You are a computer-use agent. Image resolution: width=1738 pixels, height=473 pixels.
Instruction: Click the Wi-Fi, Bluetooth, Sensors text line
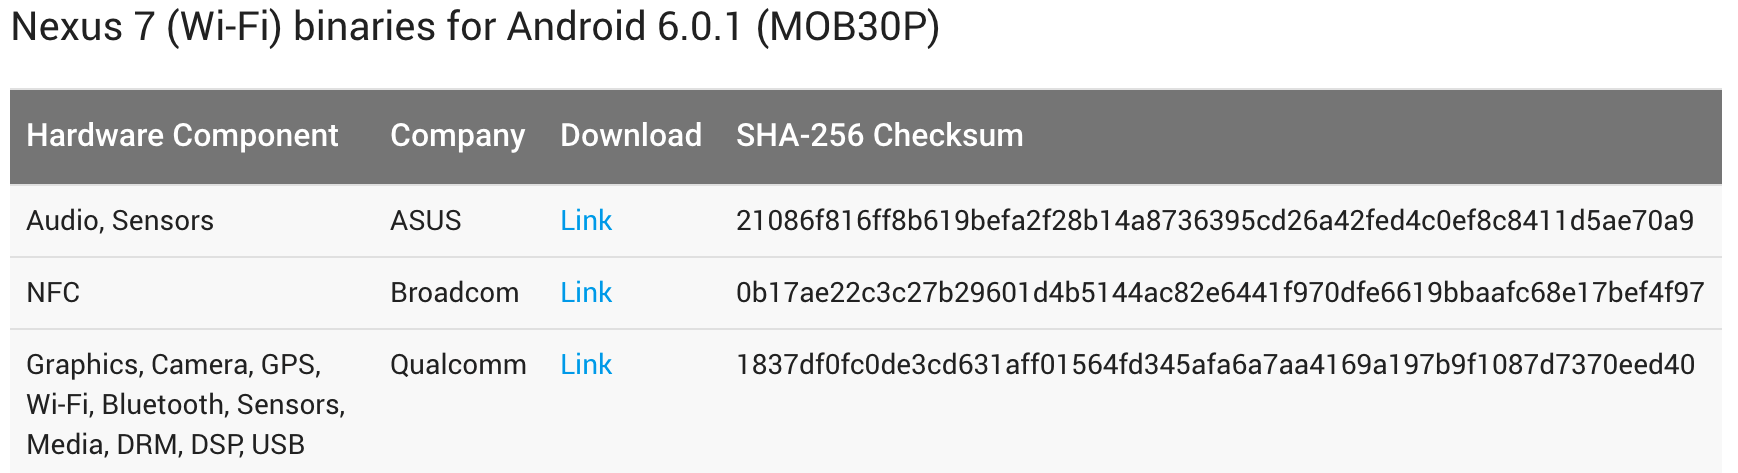click(186, 404)
